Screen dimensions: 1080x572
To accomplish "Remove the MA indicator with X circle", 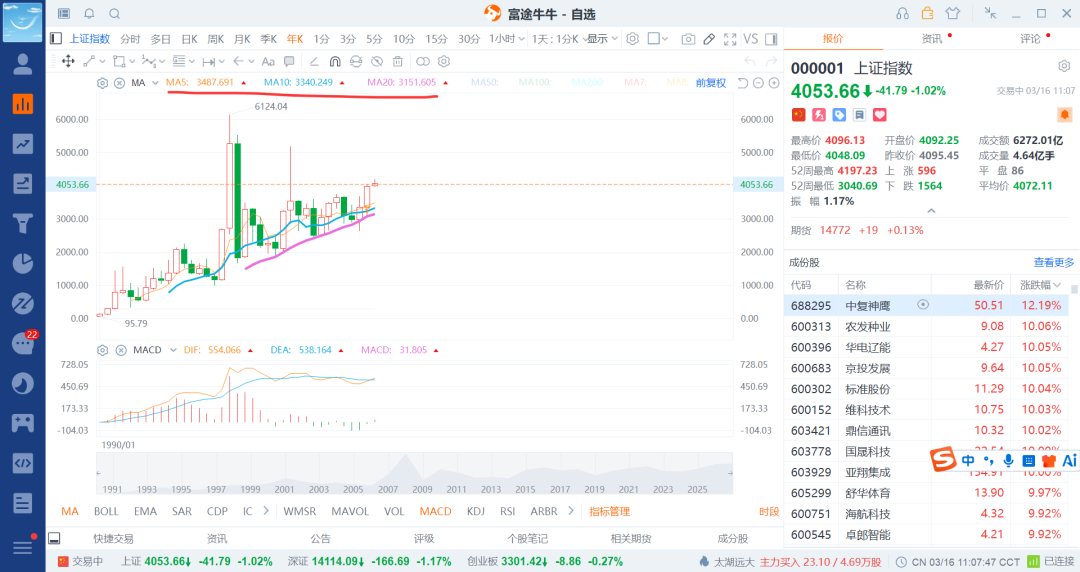I will coord(119,83).
